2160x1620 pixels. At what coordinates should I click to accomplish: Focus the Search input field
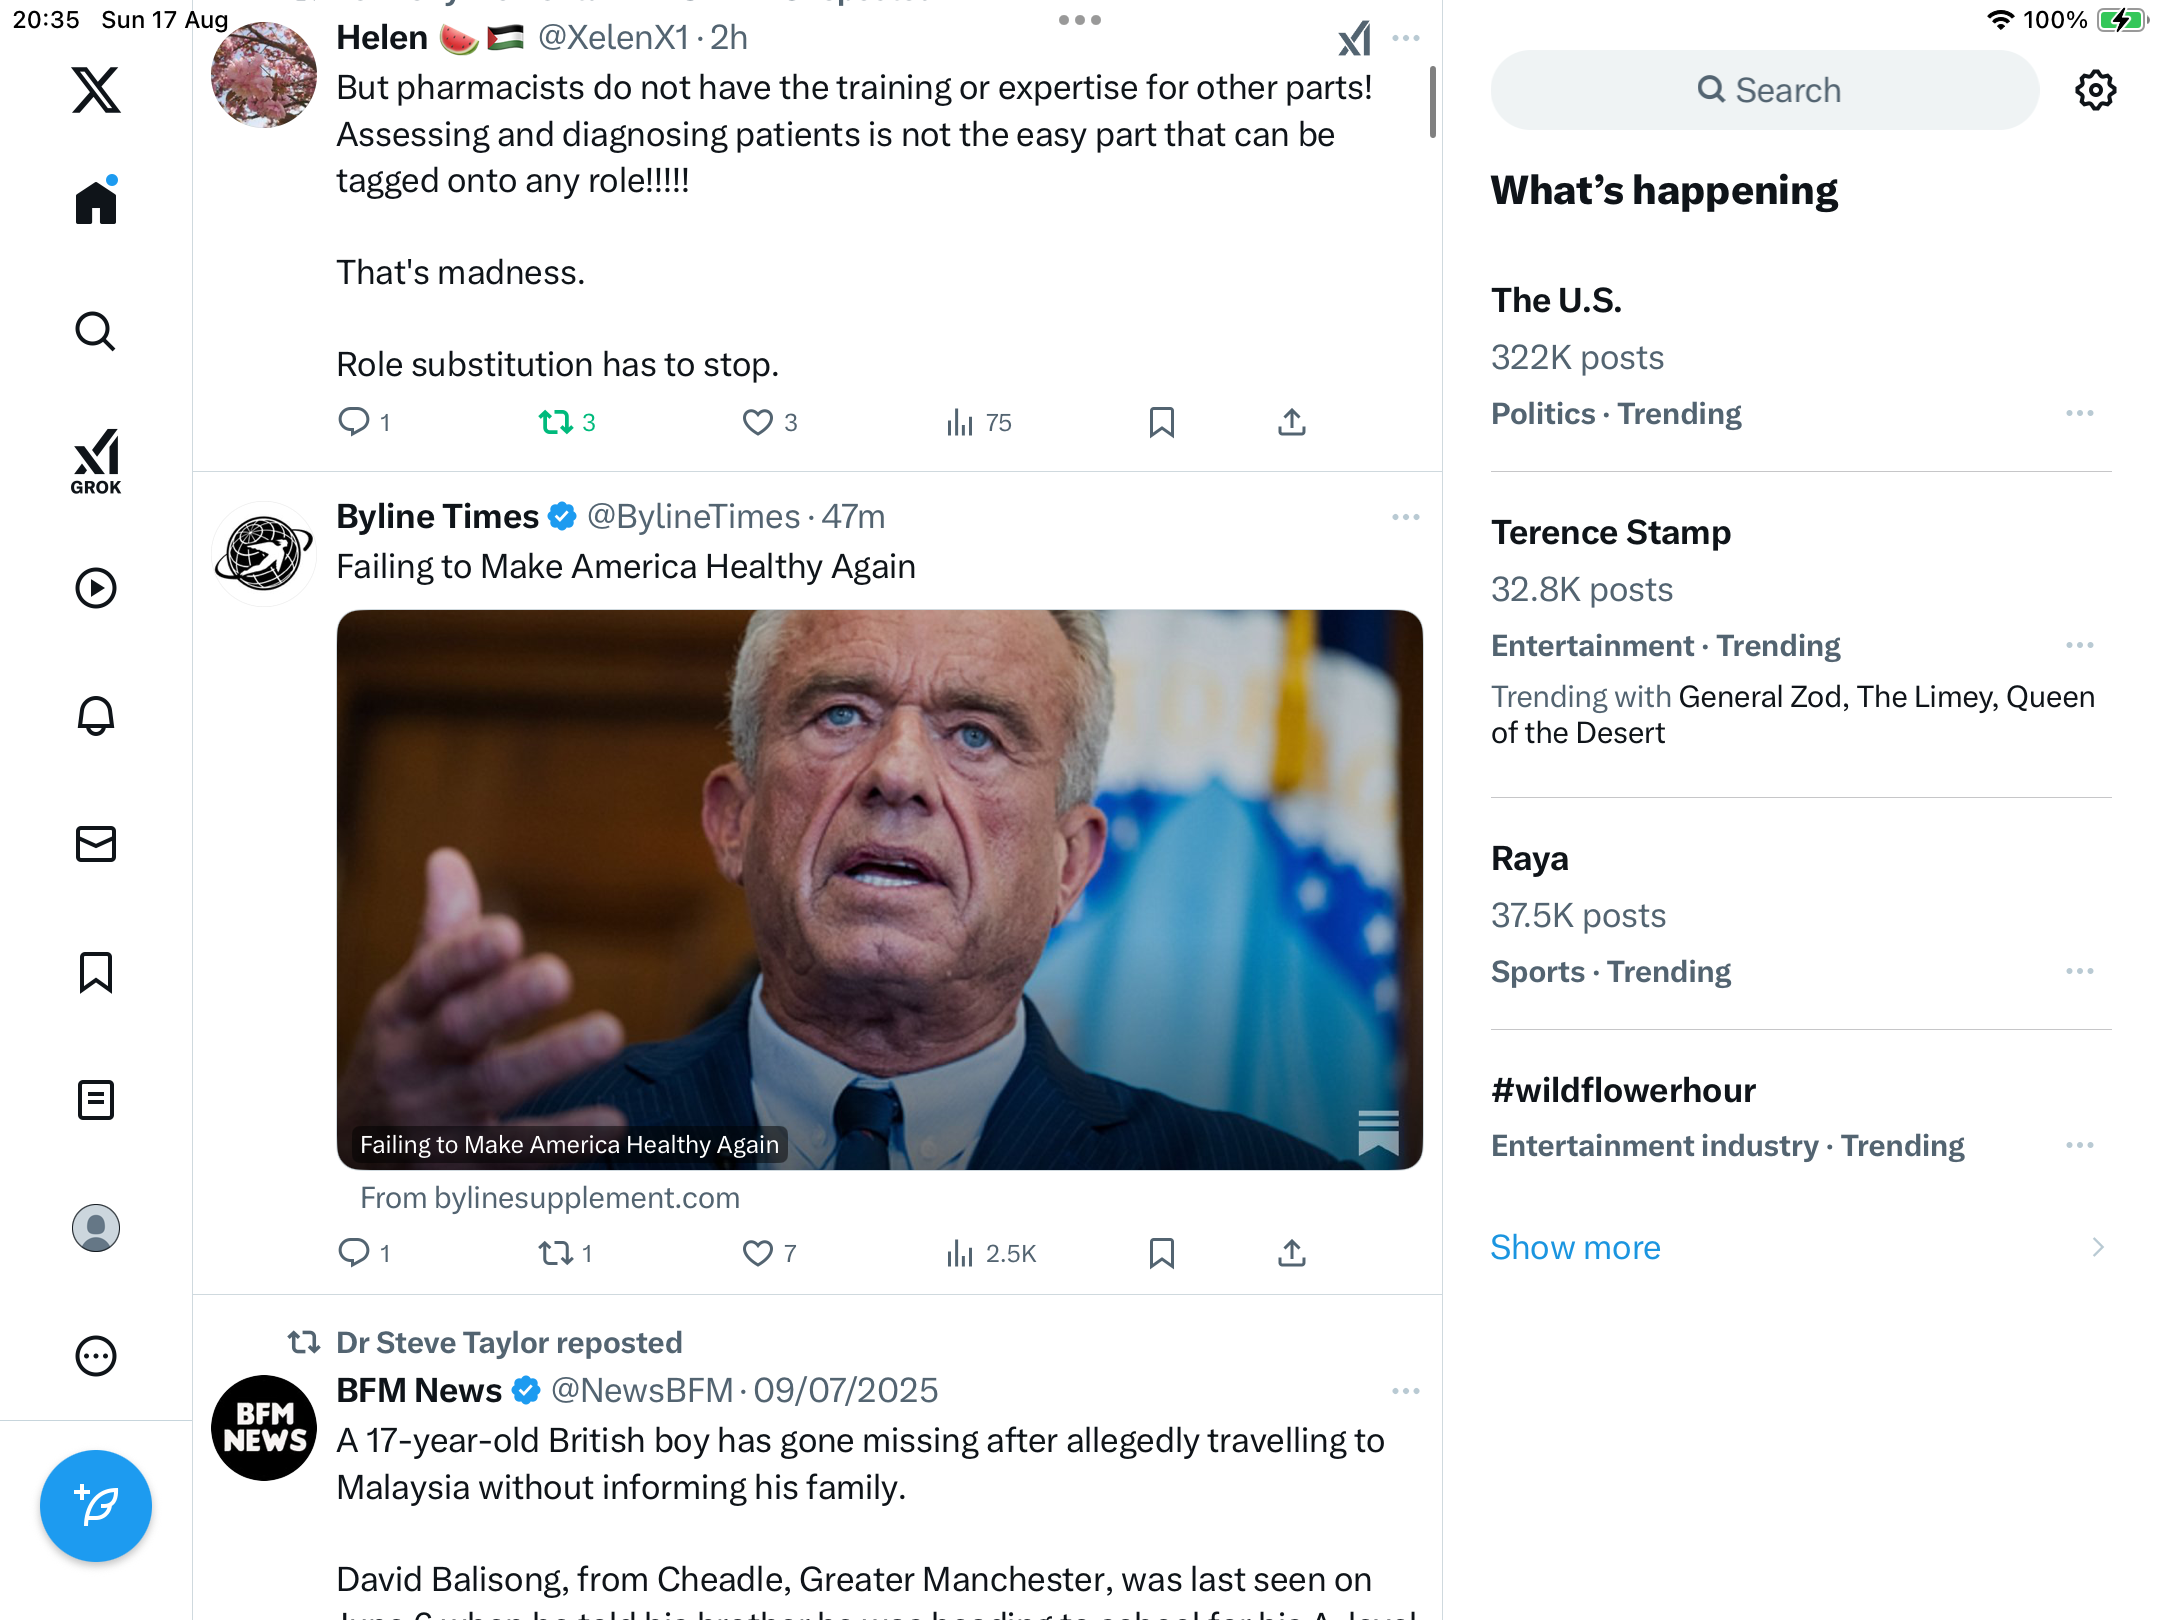[x=1765, y=90]
